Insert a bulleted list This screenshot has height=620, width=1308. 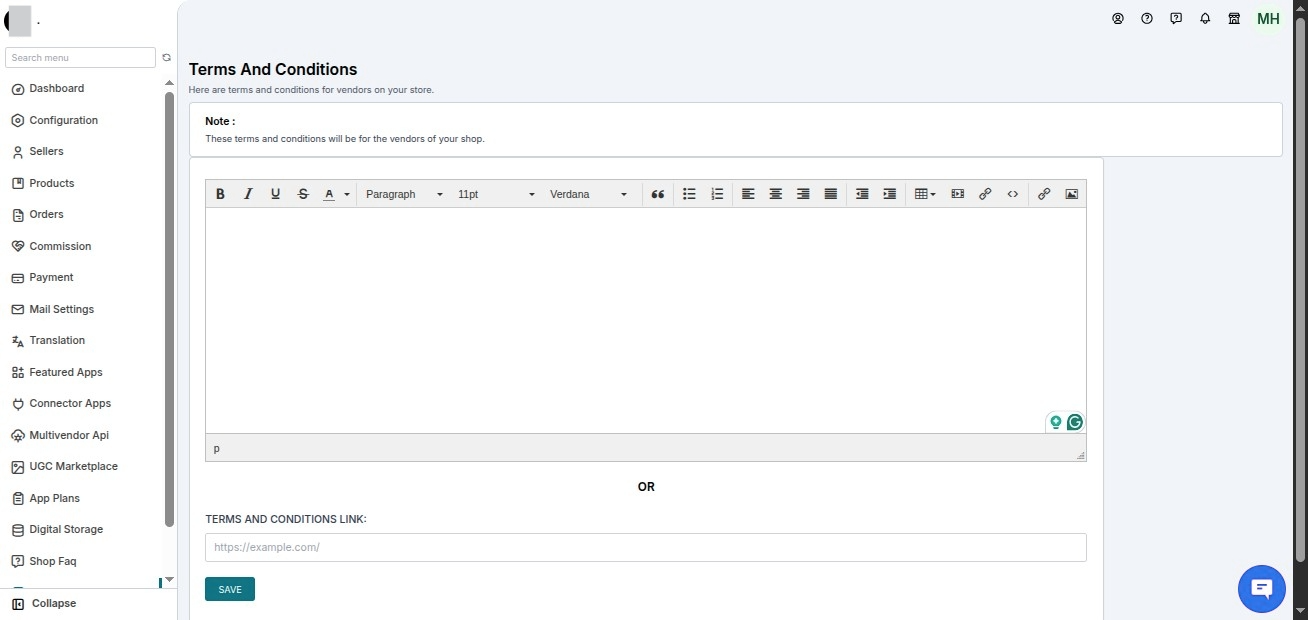point(689,194)
